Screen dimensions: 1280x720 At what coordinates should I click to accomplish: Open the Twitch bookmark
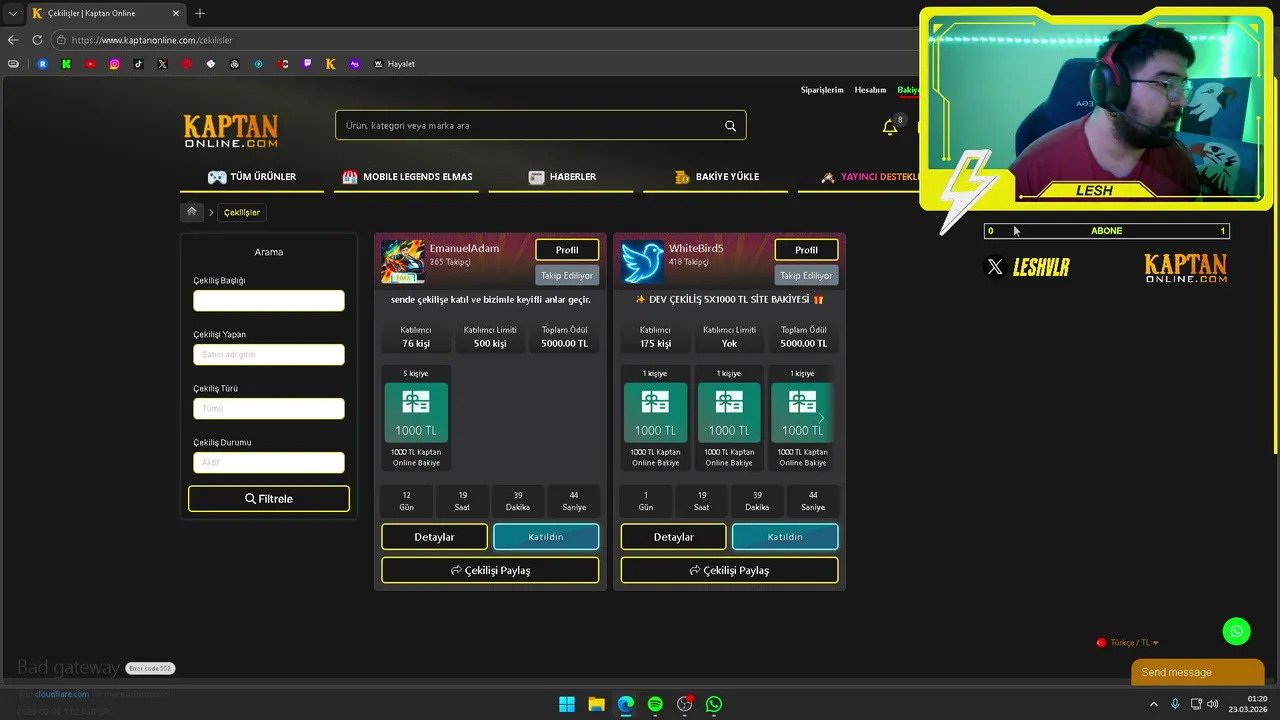(x=307, y=64)
